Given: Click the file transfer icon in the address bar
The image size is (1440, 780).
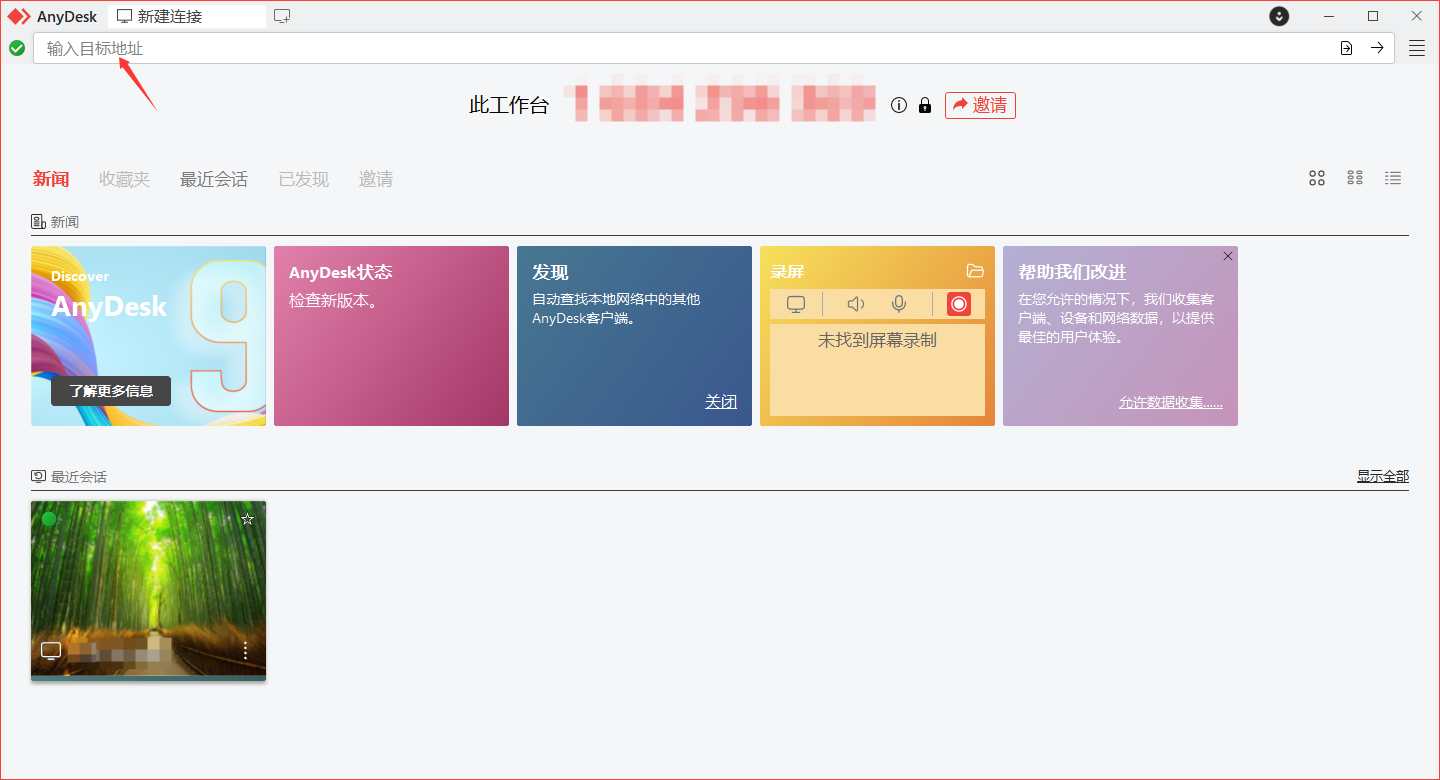Looking at the screenshot, I should tap(1347, 48).
